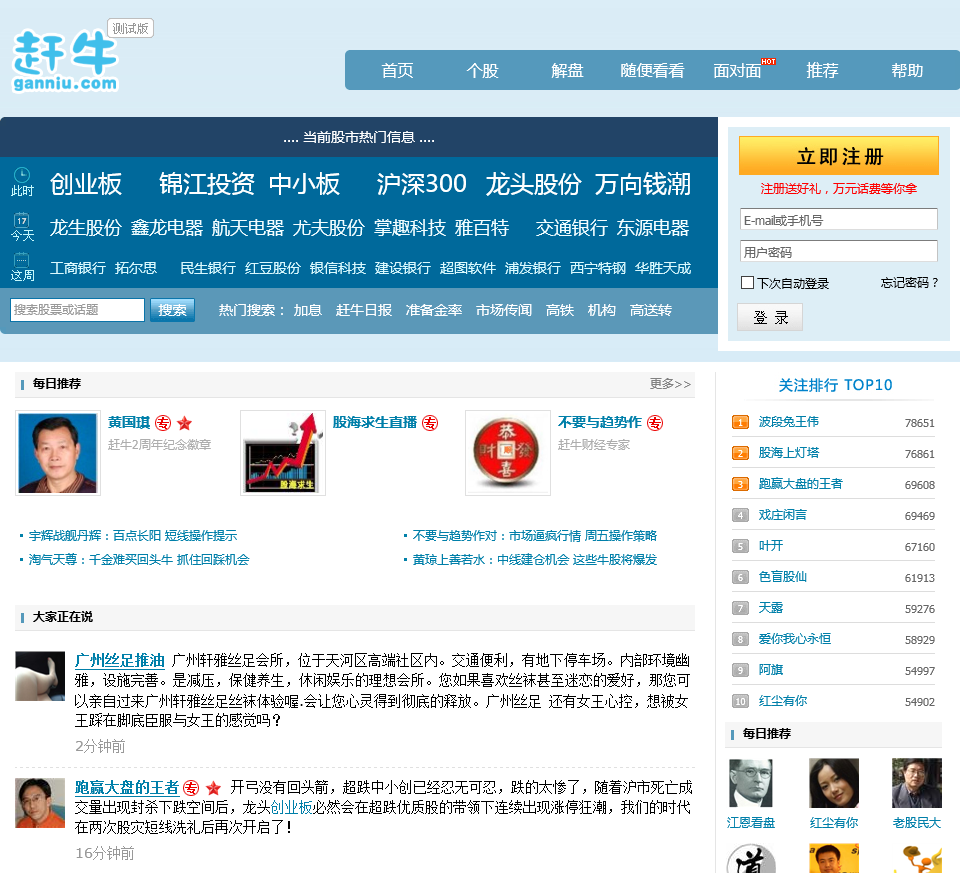Focus the E-mail或手机号 field
The image size is (960, 873).
(x=839, y=219)
